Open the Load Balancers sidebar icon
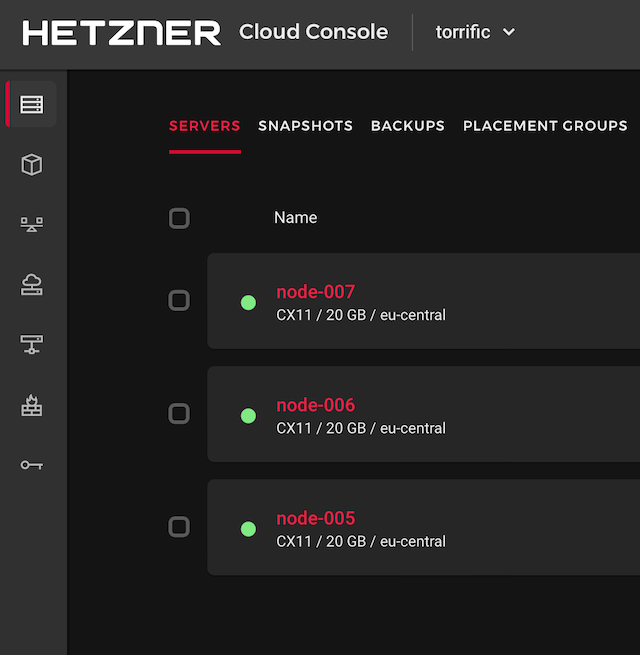Screen dimensions: 640x655 [32, 225]
